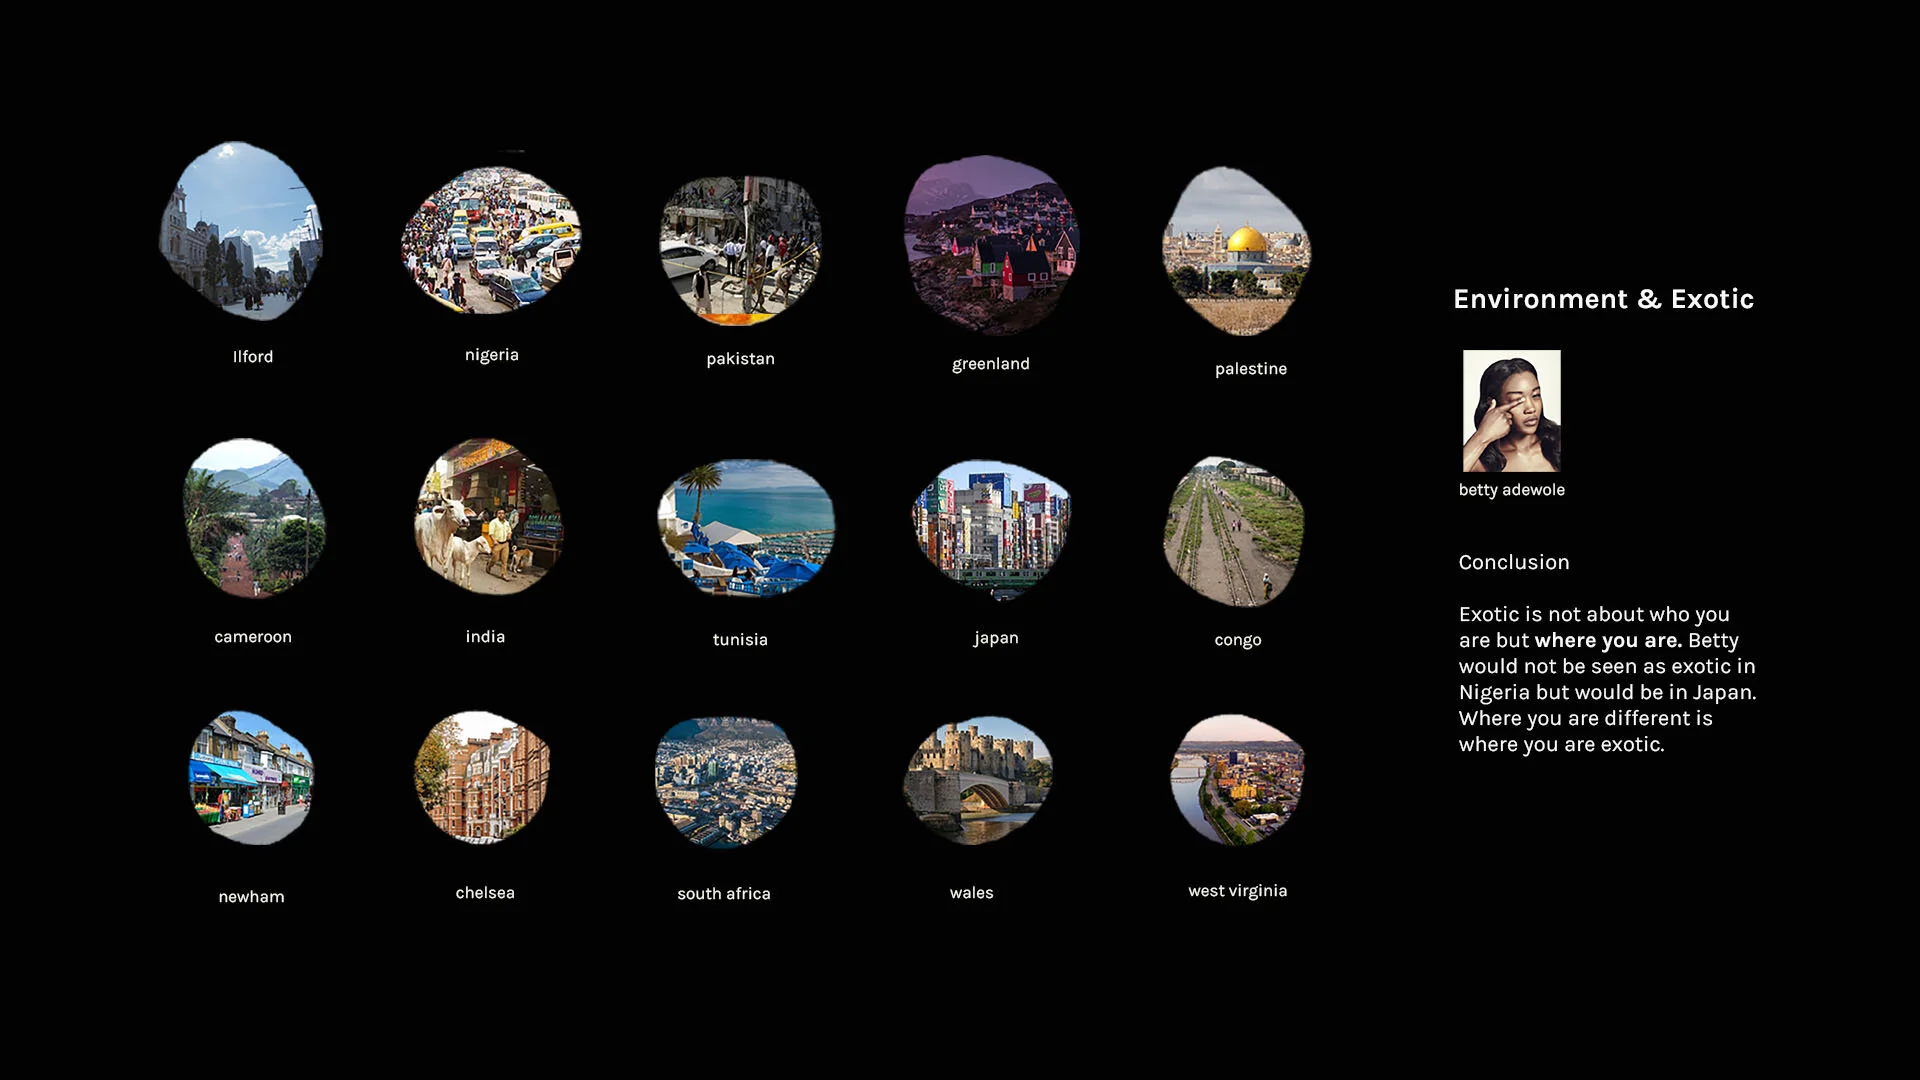
Task: Open the South Africa aerial city photo
Action: click(726, 782)
